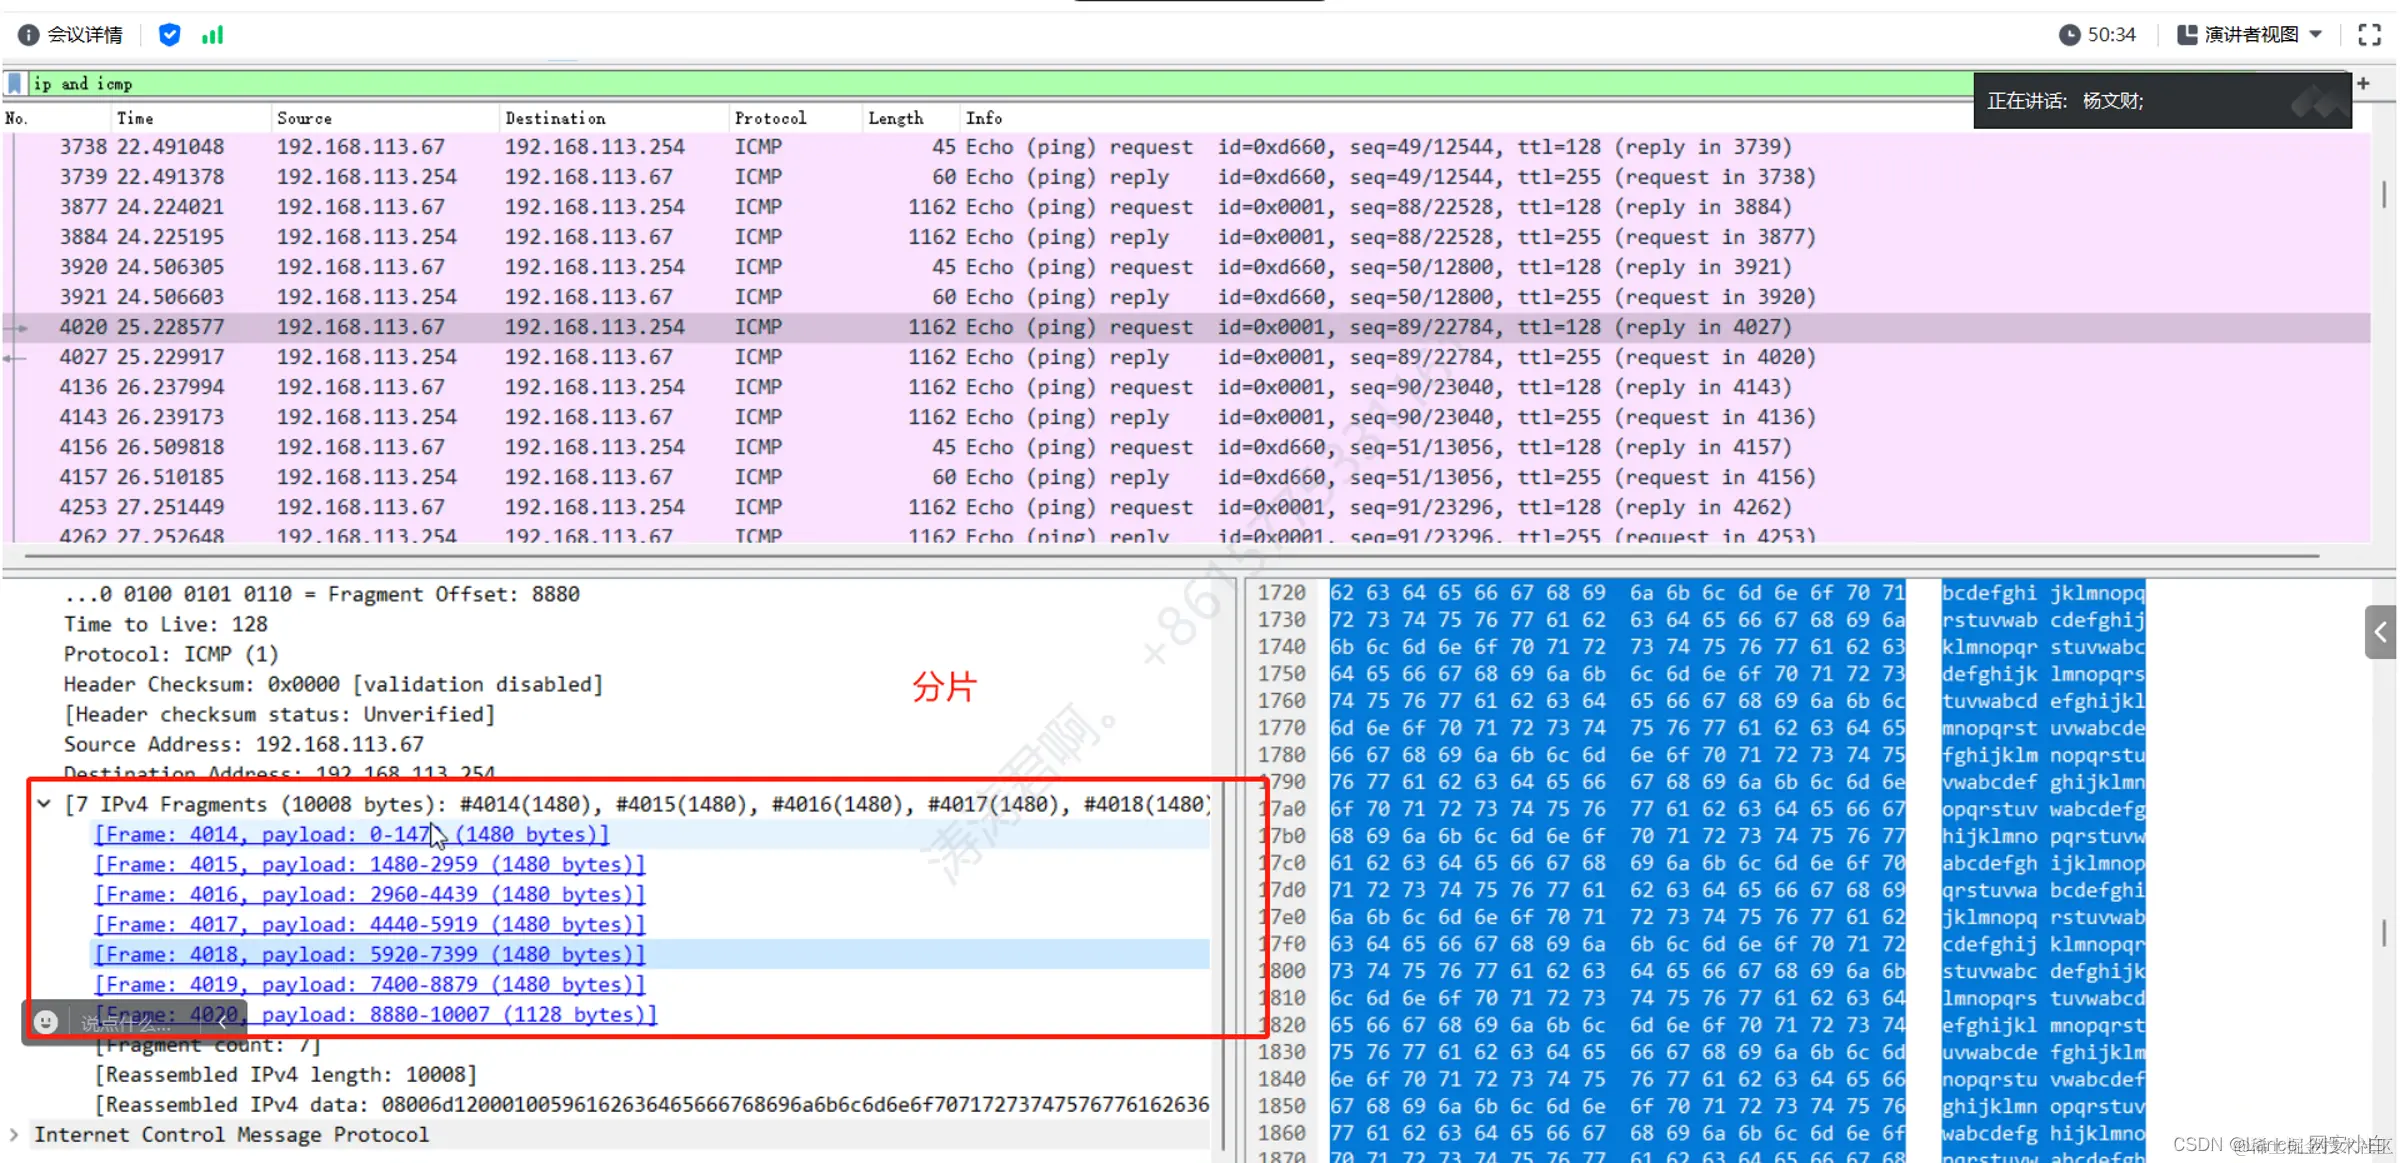Sort packets by Length column header
The width and height of the screenshot is (2400, 1163).
(x=895, y=118)
